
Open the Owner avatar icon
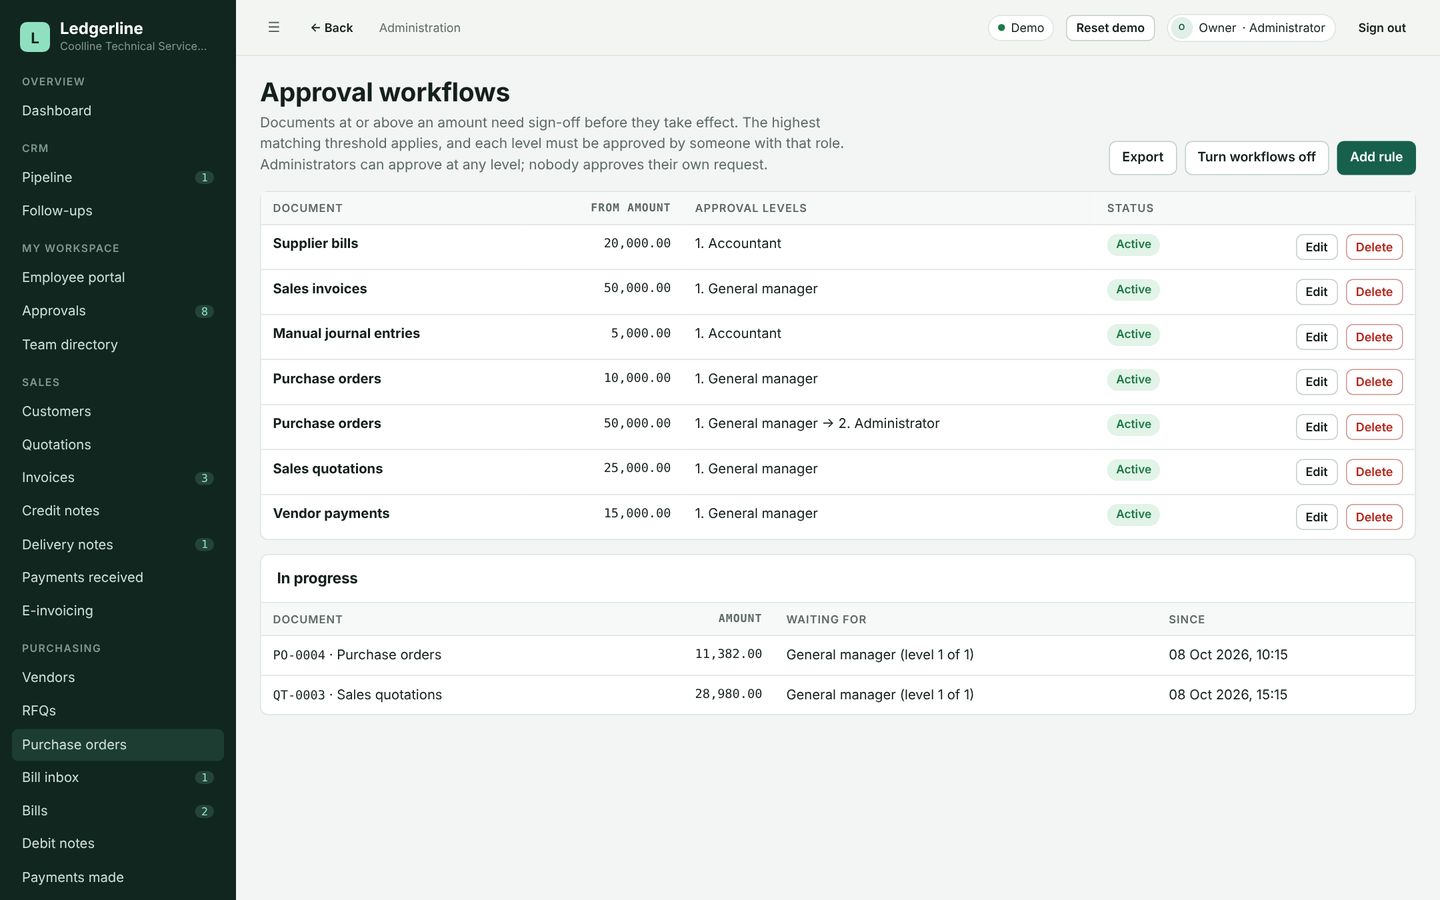[x=1182, y=28]
